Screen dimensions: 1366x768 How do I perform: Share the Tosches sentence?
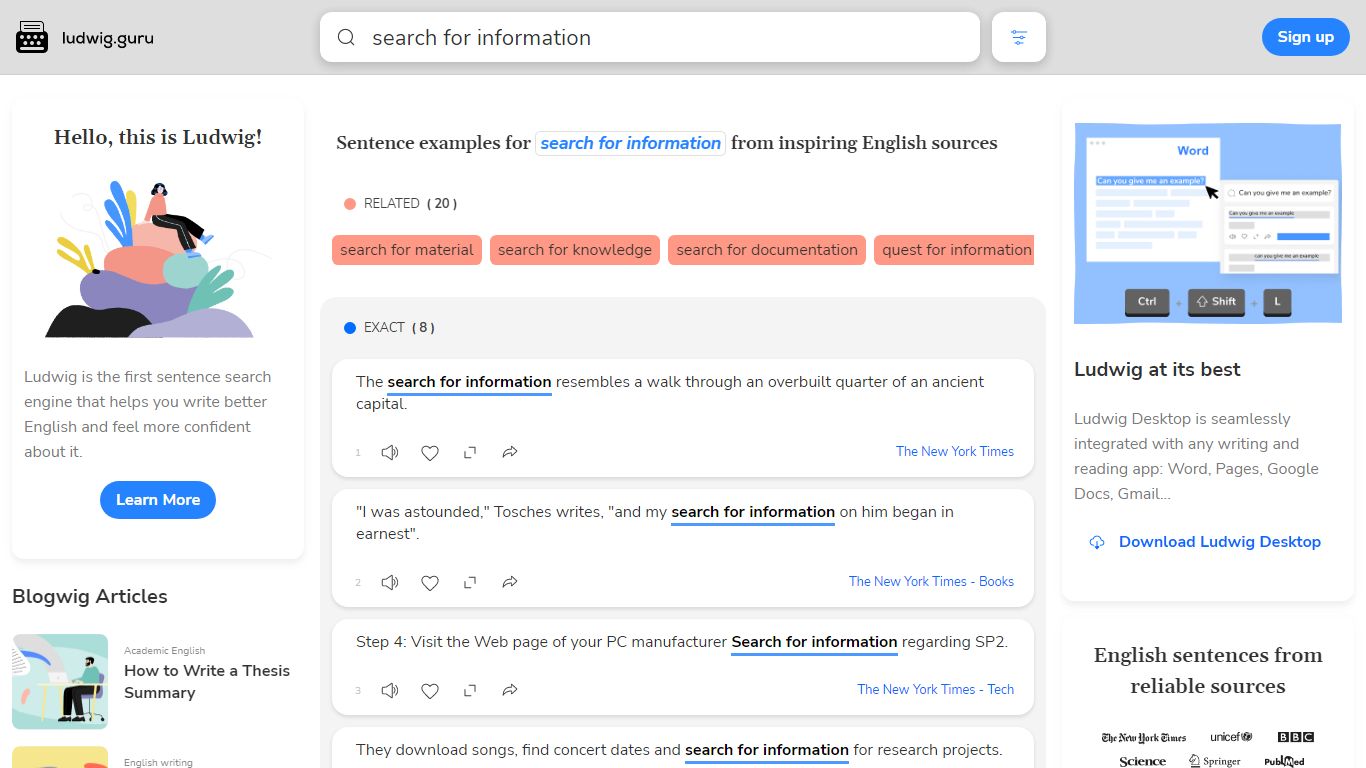click(x=510, y=583)
